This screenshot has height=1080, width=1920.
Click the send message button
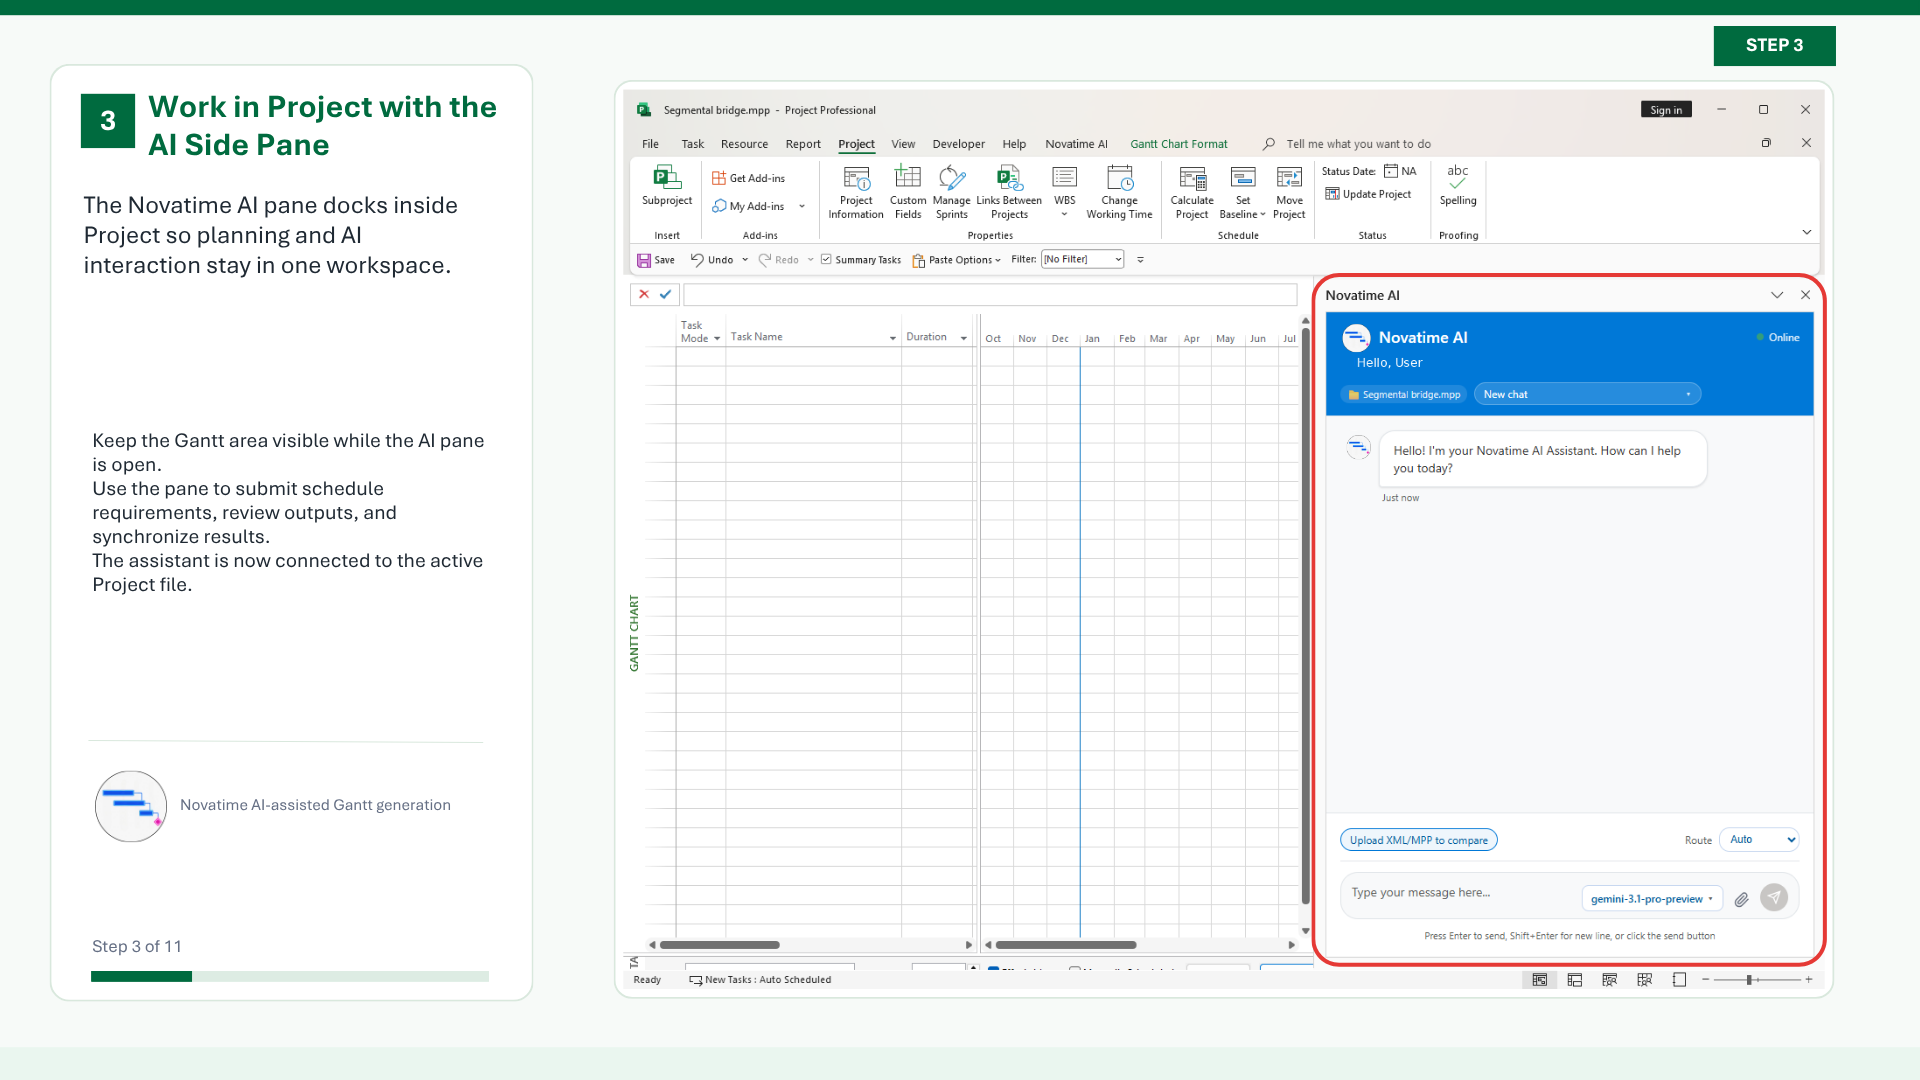(x=1774, y=897)
